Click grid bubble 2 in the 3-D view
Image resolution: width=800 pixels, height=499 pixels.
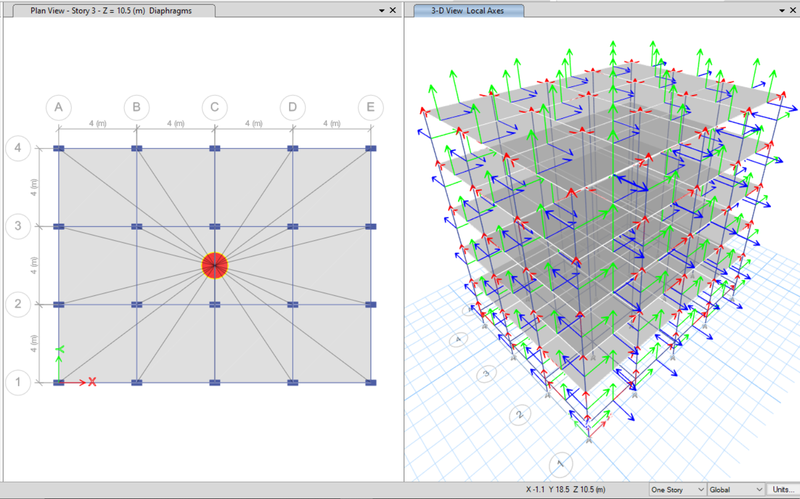(x=520, y=415)
